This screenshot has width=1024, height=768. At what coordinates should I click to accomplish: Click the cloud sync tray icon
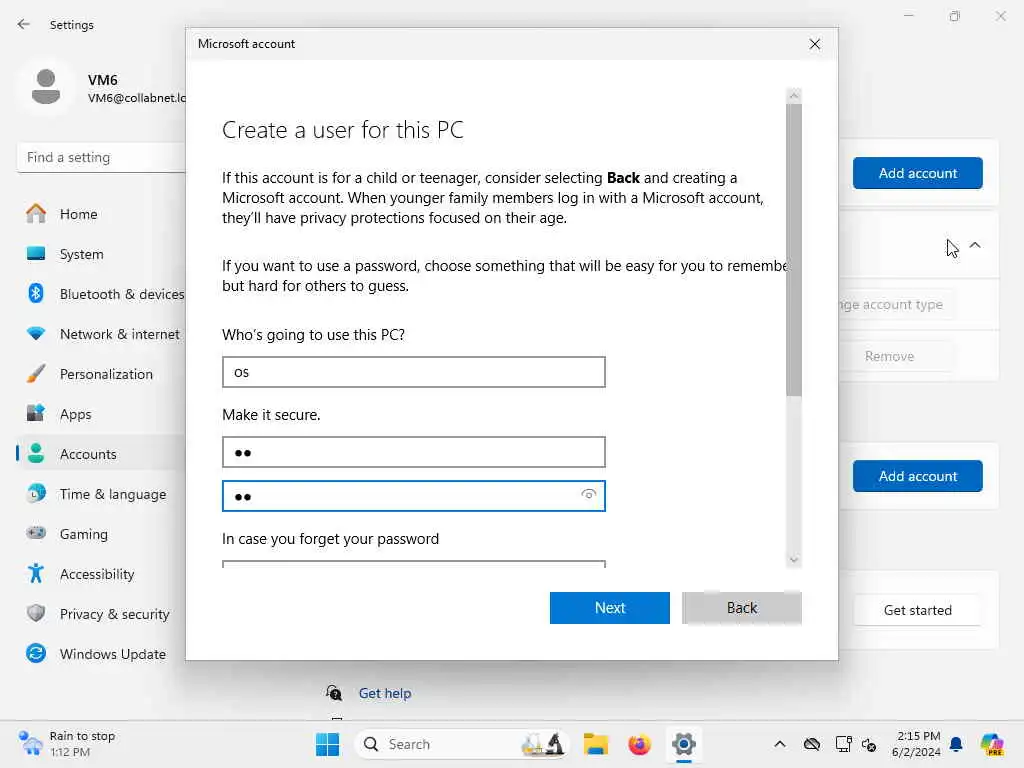[812, 744]
